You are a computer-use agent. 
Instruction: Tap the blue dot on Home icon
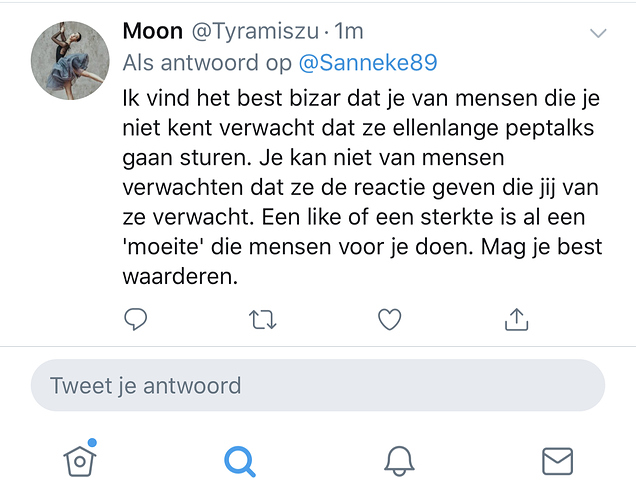[92, 443]
